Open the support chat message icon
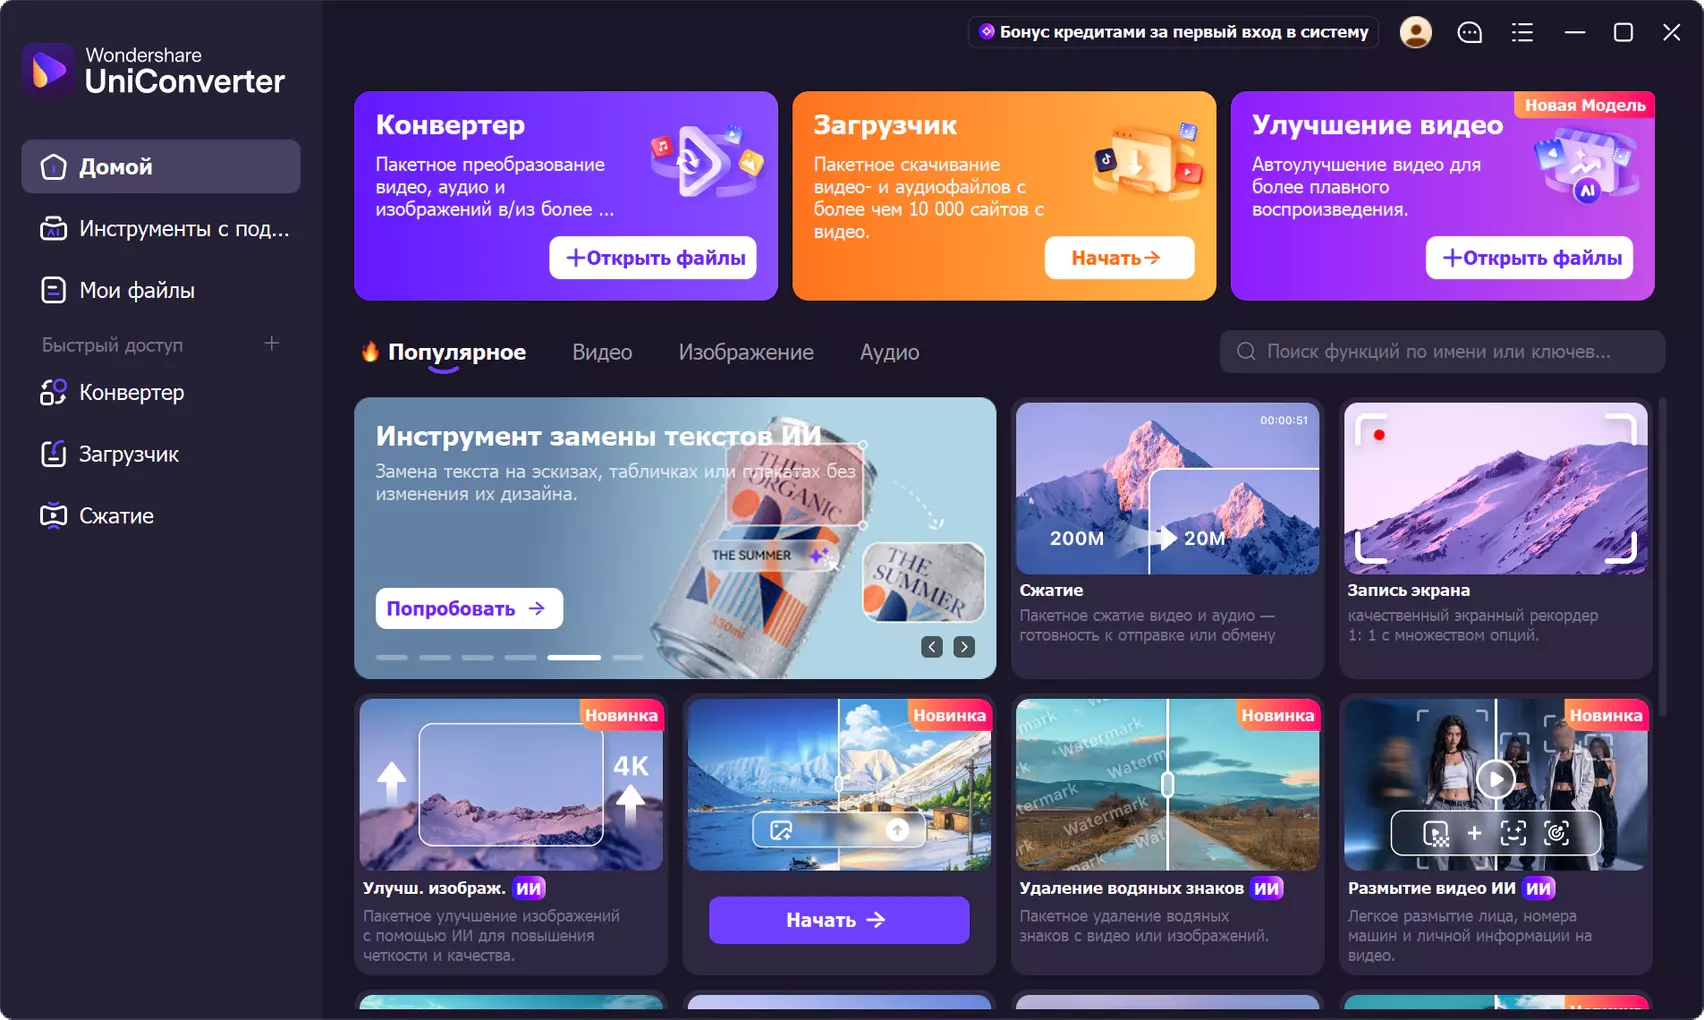Image resolution: width=1704 pixels, height=1020 pixels. pos(1469,32)
